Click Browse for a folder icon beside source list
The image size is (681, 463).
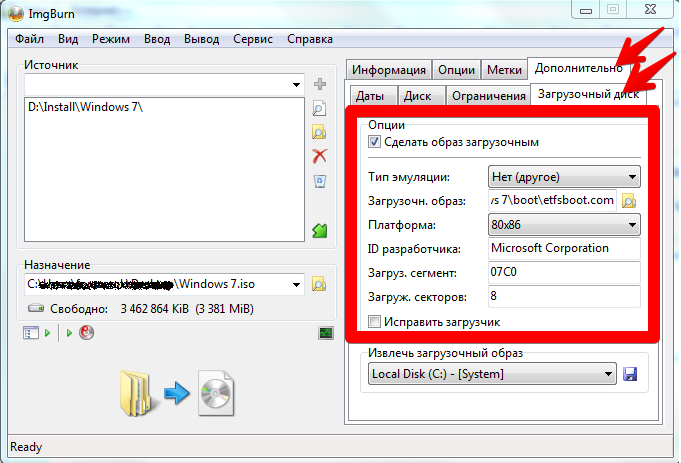319,132
